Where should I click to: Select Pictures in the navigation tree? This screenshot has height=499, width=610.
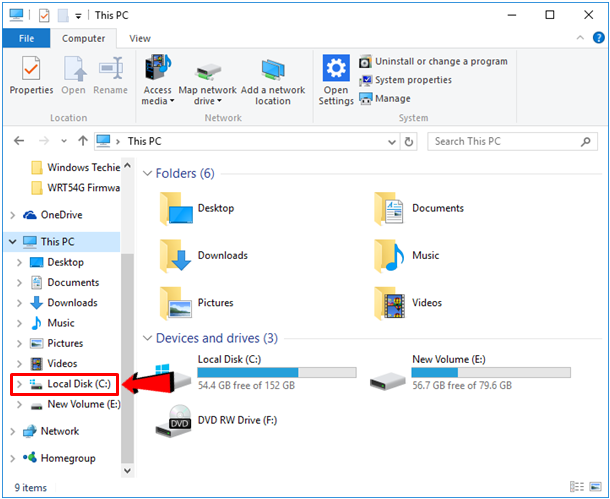[x=56, y=343]
